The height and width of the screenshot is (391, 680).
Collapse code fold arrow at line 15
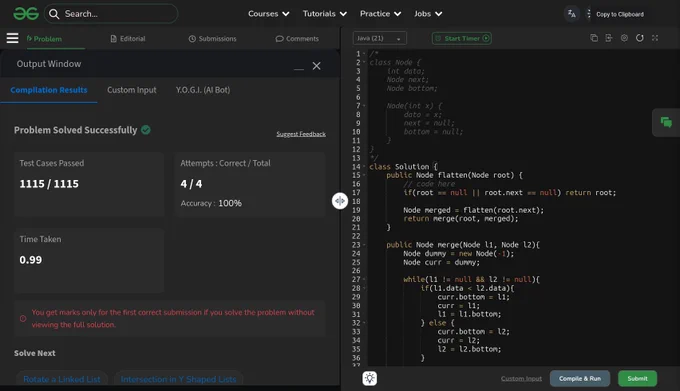[x=364, y=175]
